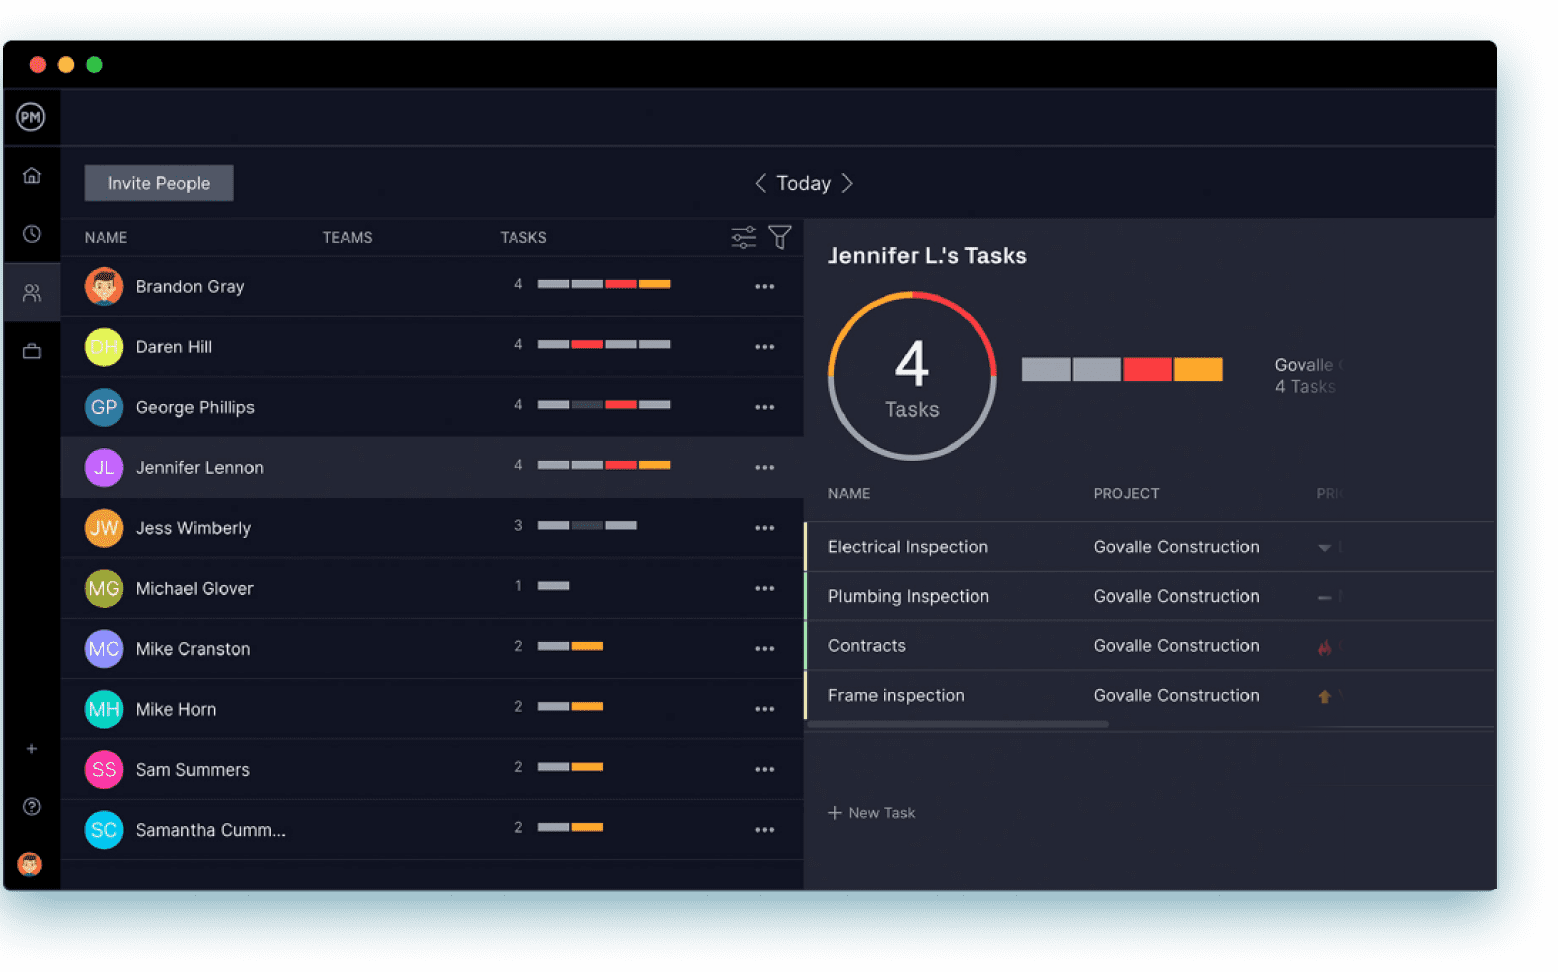Open more options for Sam Summers
This screenshot has height=972, width=1558.
[x=765, y=769]
